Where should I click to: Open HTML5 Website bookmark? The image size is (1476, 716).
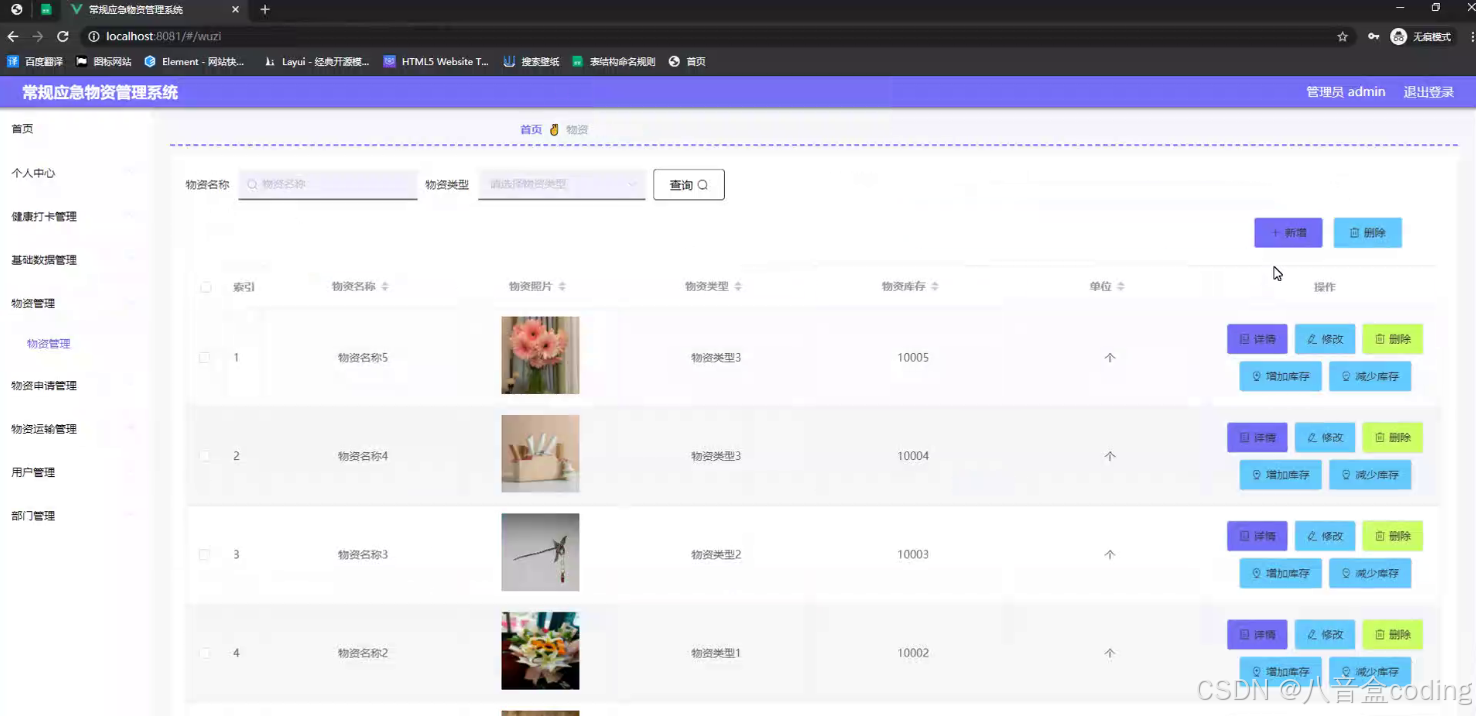tap(436, 61)
